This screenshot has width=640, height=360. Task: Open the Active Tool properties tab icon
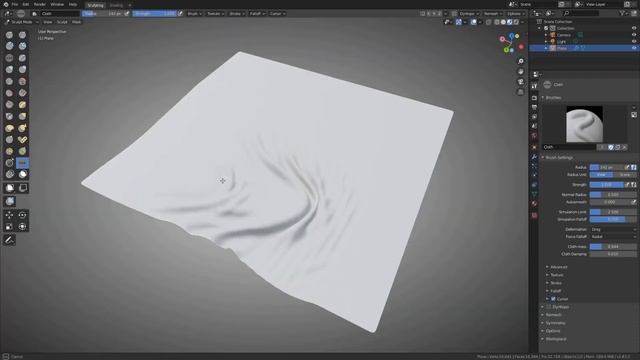[534, 86]
